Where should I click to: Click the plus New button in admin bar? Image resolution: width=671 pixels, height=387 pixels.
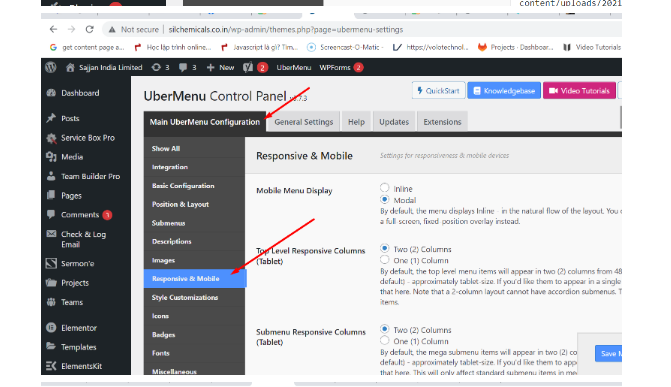[x=220, y=67]
